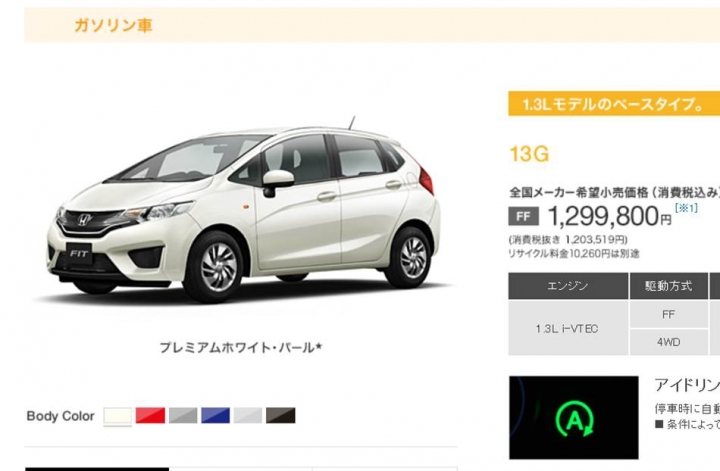Click the black tab below body colors
The image size is (720, 471).
coord(97,469)
